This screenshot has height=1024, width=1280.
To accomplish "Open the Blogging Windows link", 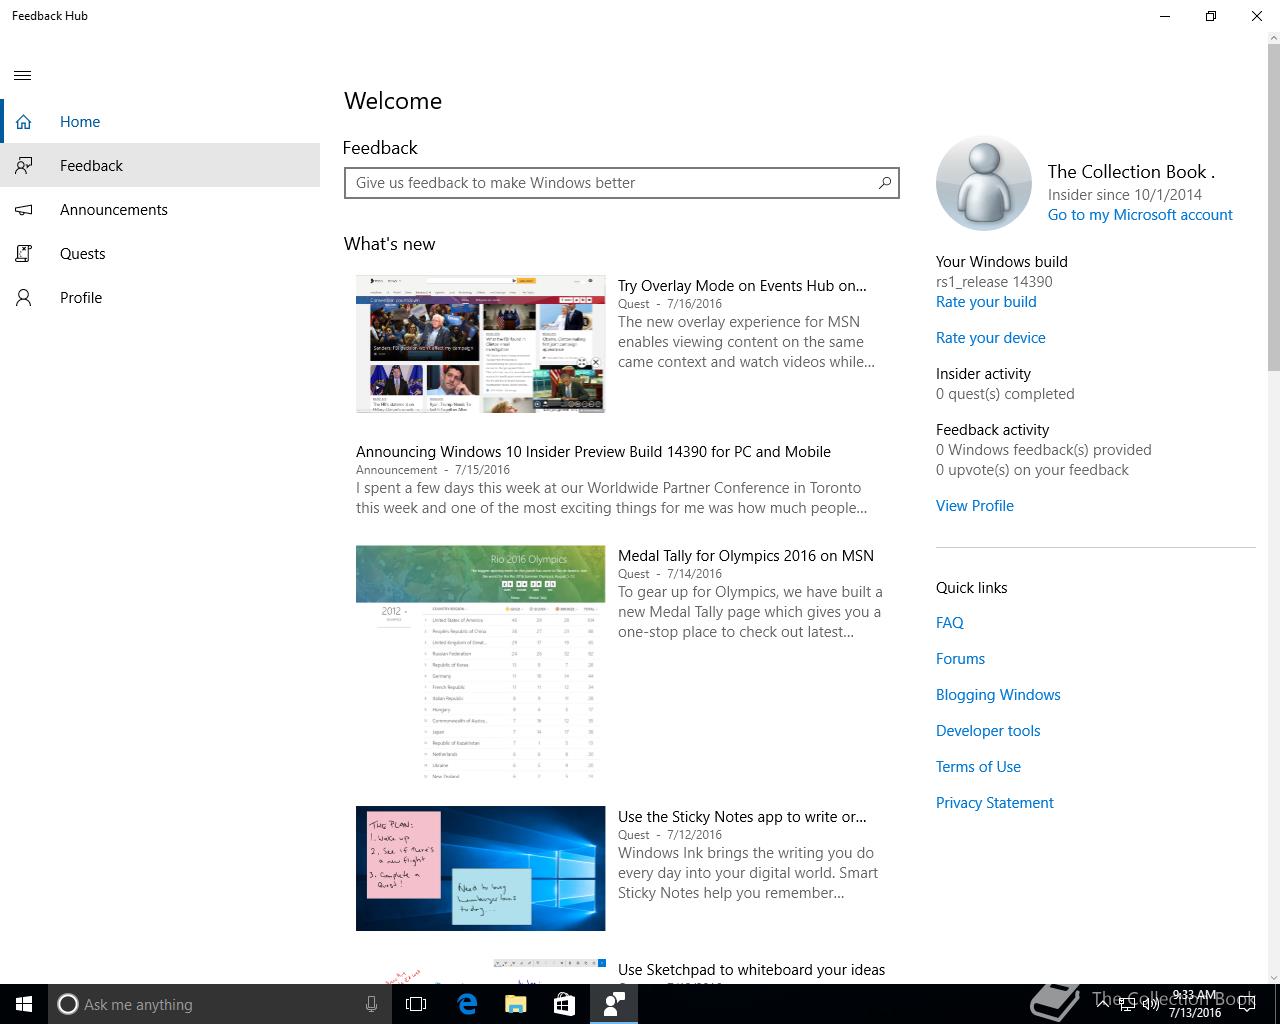I will (998, 695).
